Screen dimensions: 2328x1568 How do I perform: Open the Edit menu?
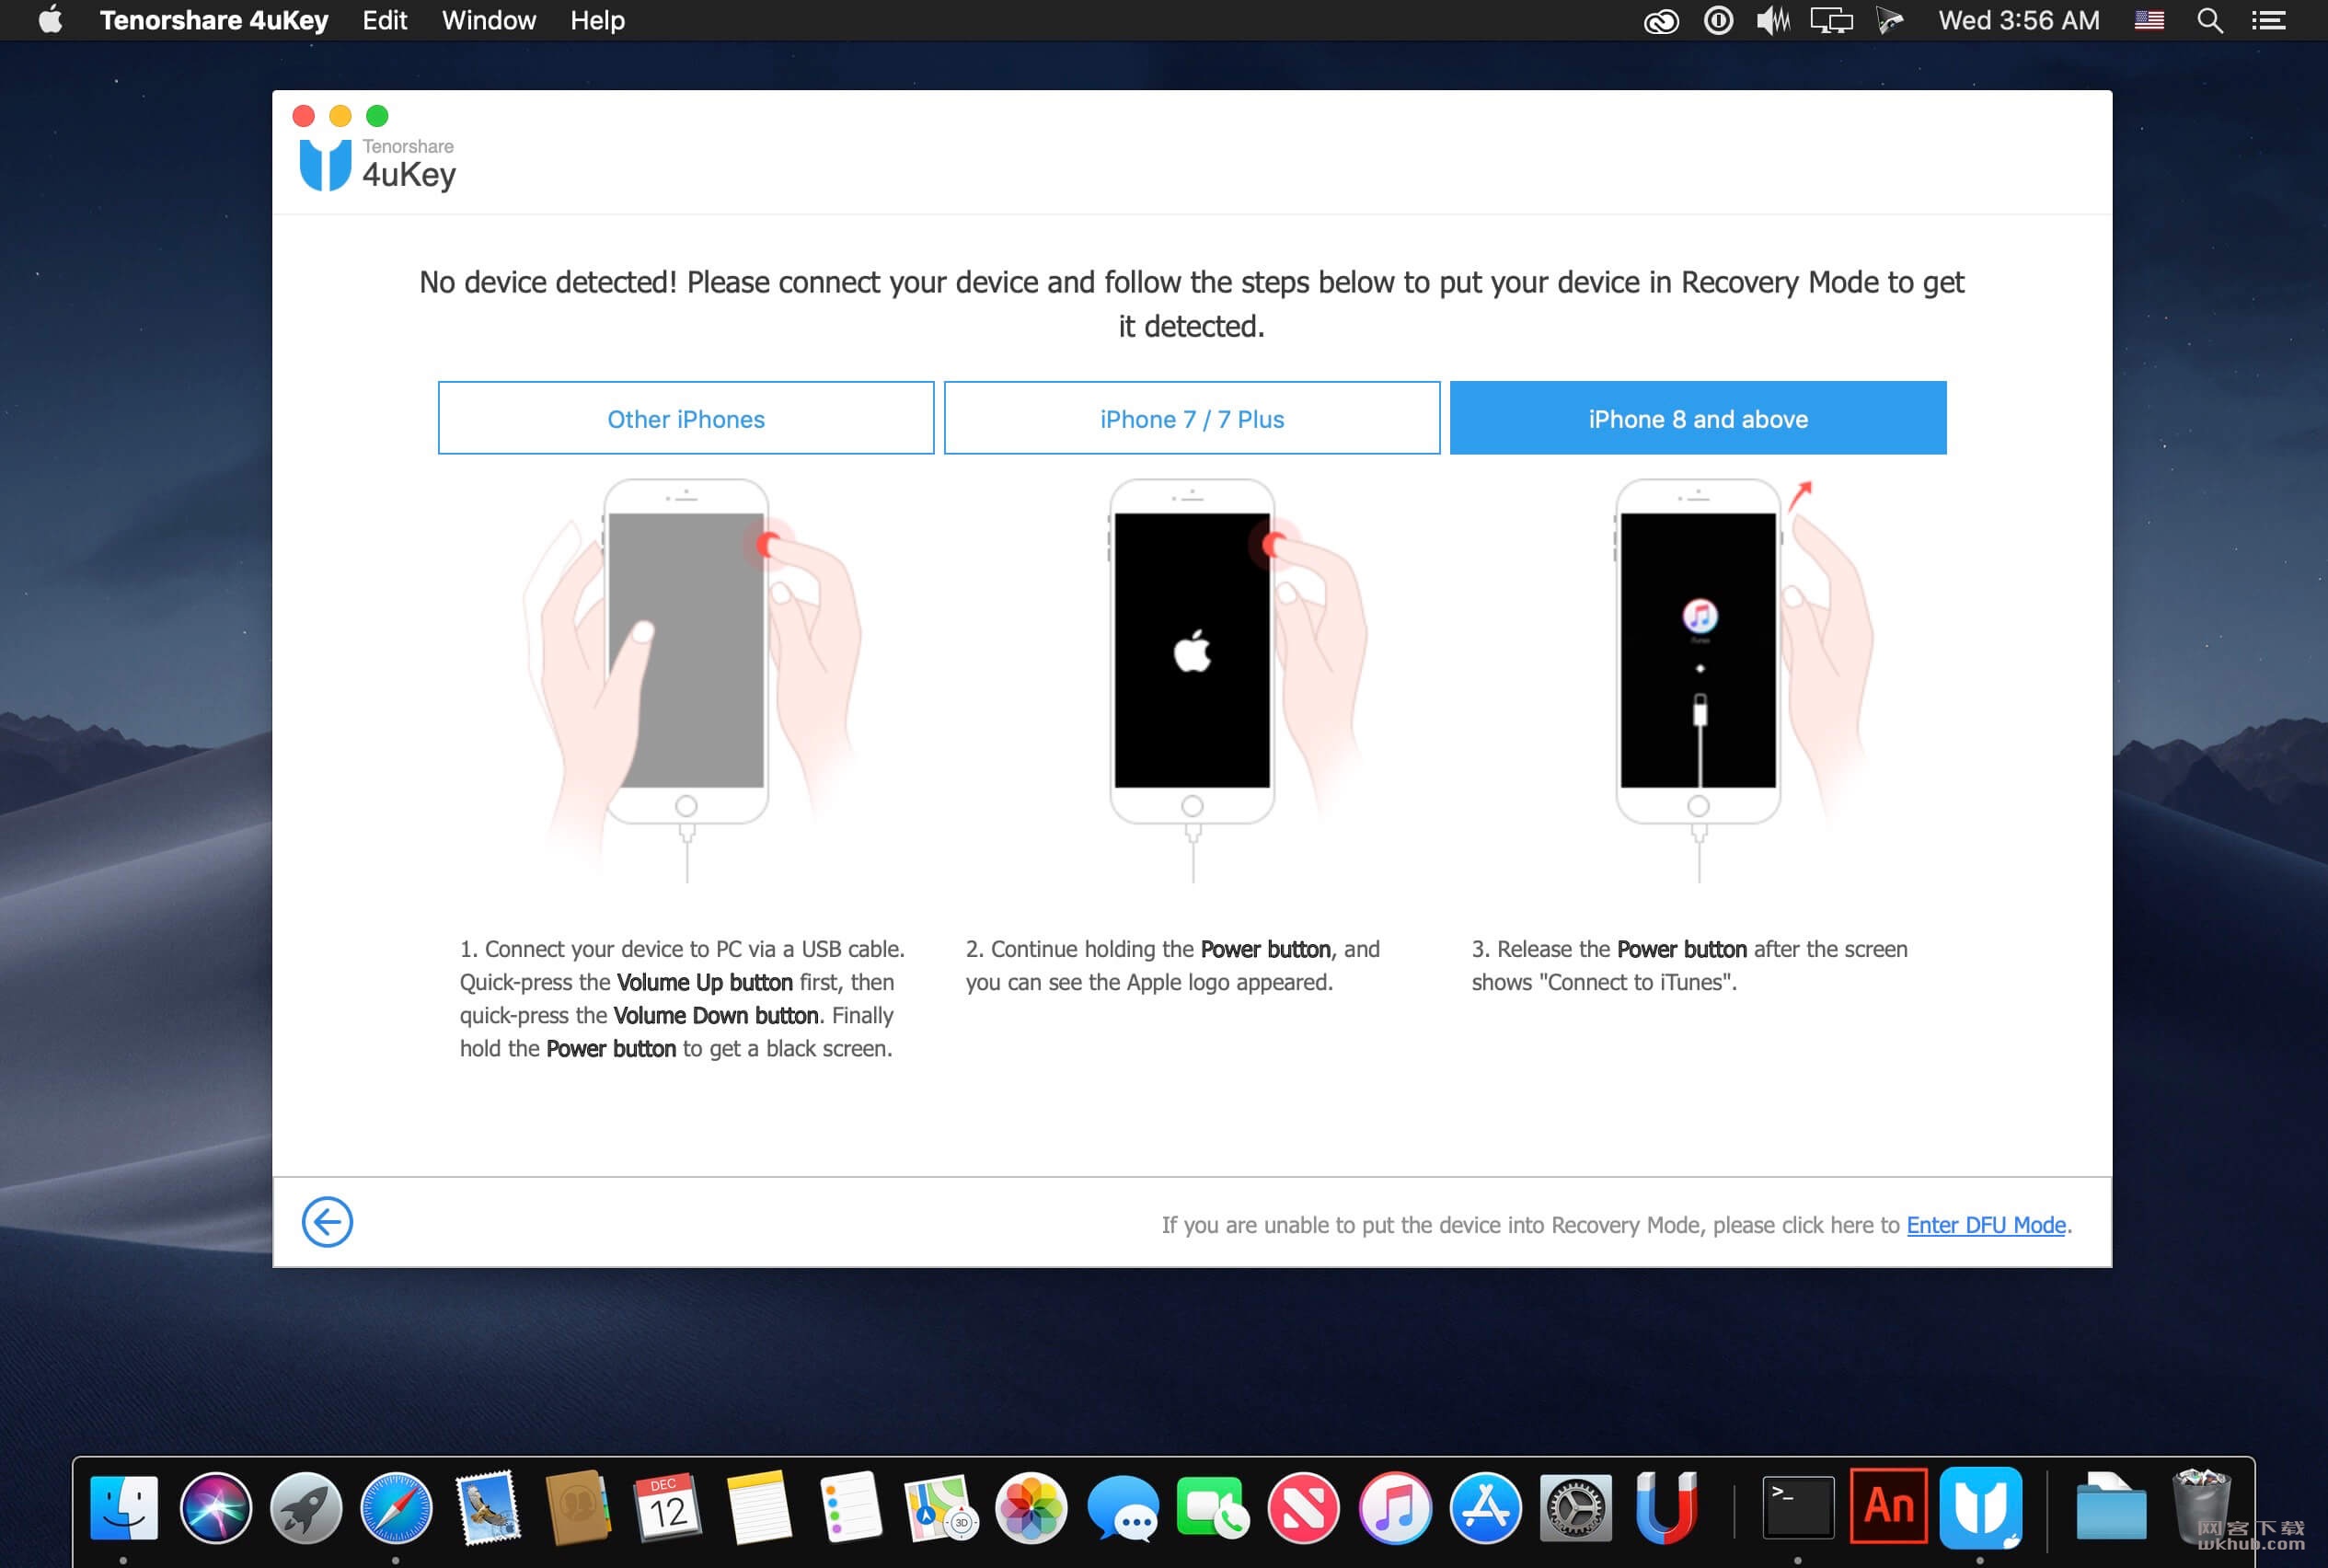[384, 20]
